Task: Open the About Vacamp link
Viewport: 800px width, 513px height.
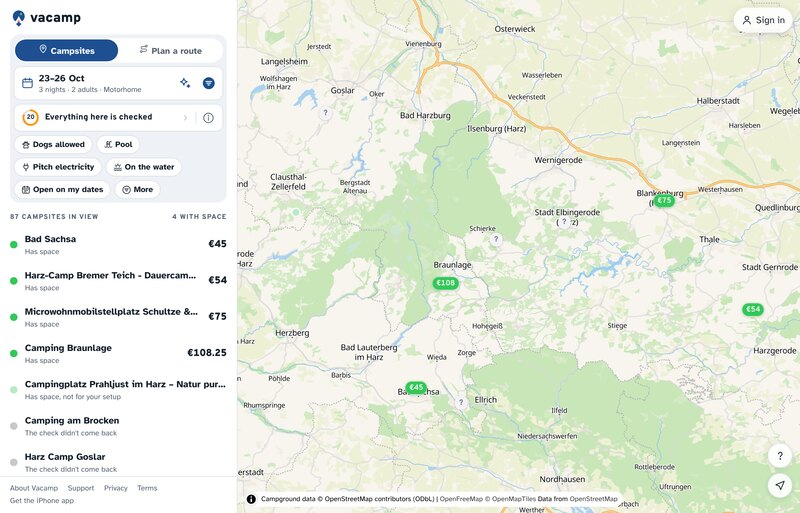Action: coord(34,488)
